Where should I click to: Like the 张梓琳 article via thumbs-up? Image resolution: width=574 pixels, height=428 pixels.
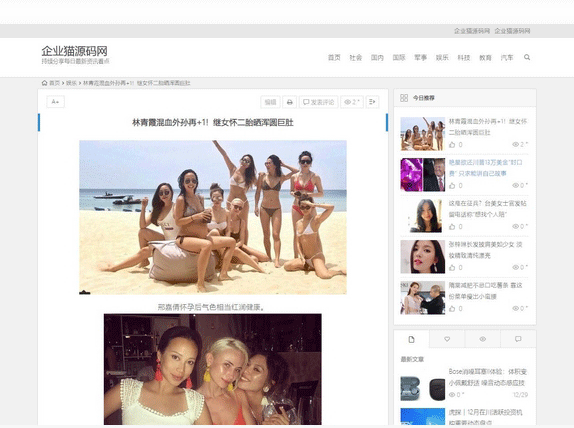(x=452, y=268)
